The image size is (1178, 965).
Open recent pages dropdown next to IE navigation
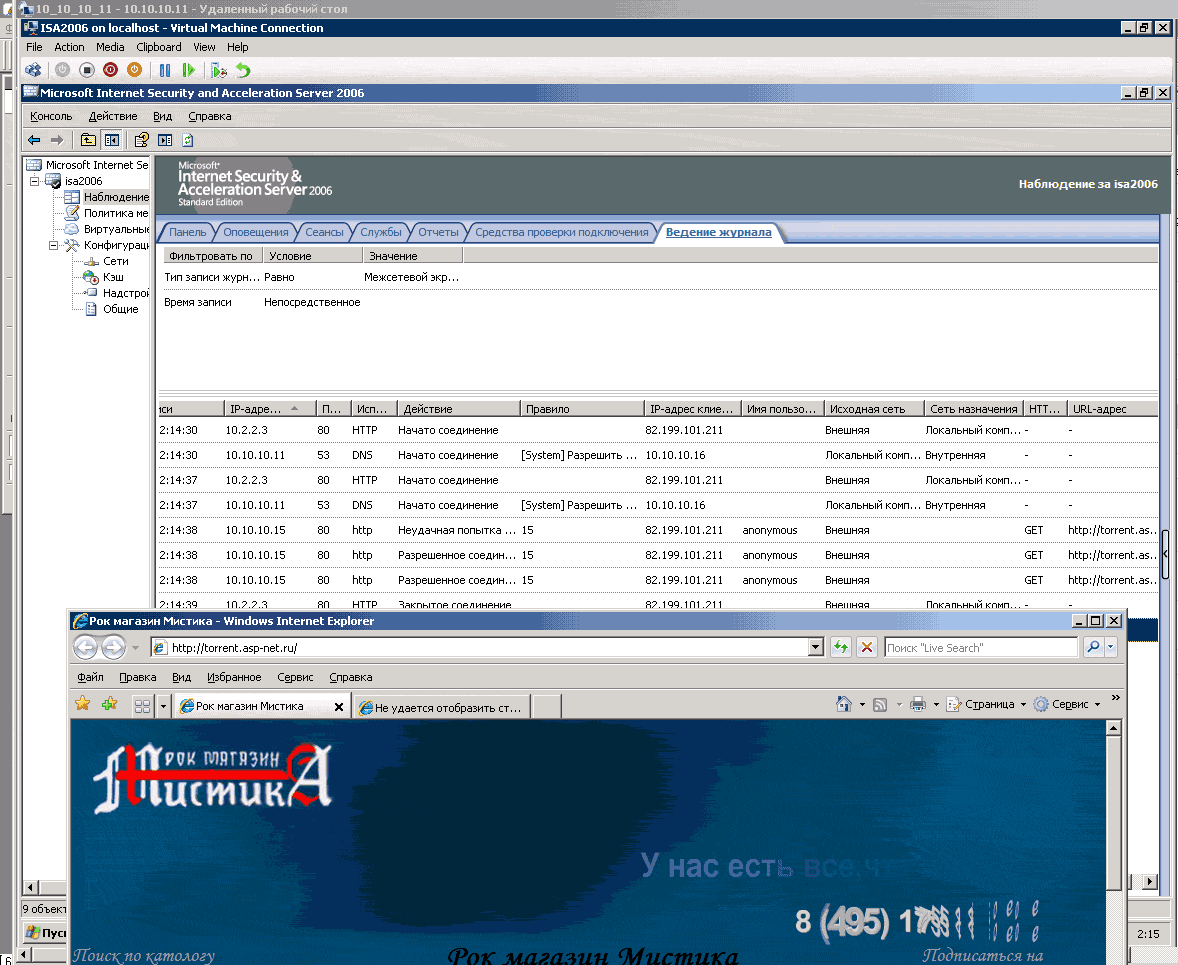[x=135, y=647]
